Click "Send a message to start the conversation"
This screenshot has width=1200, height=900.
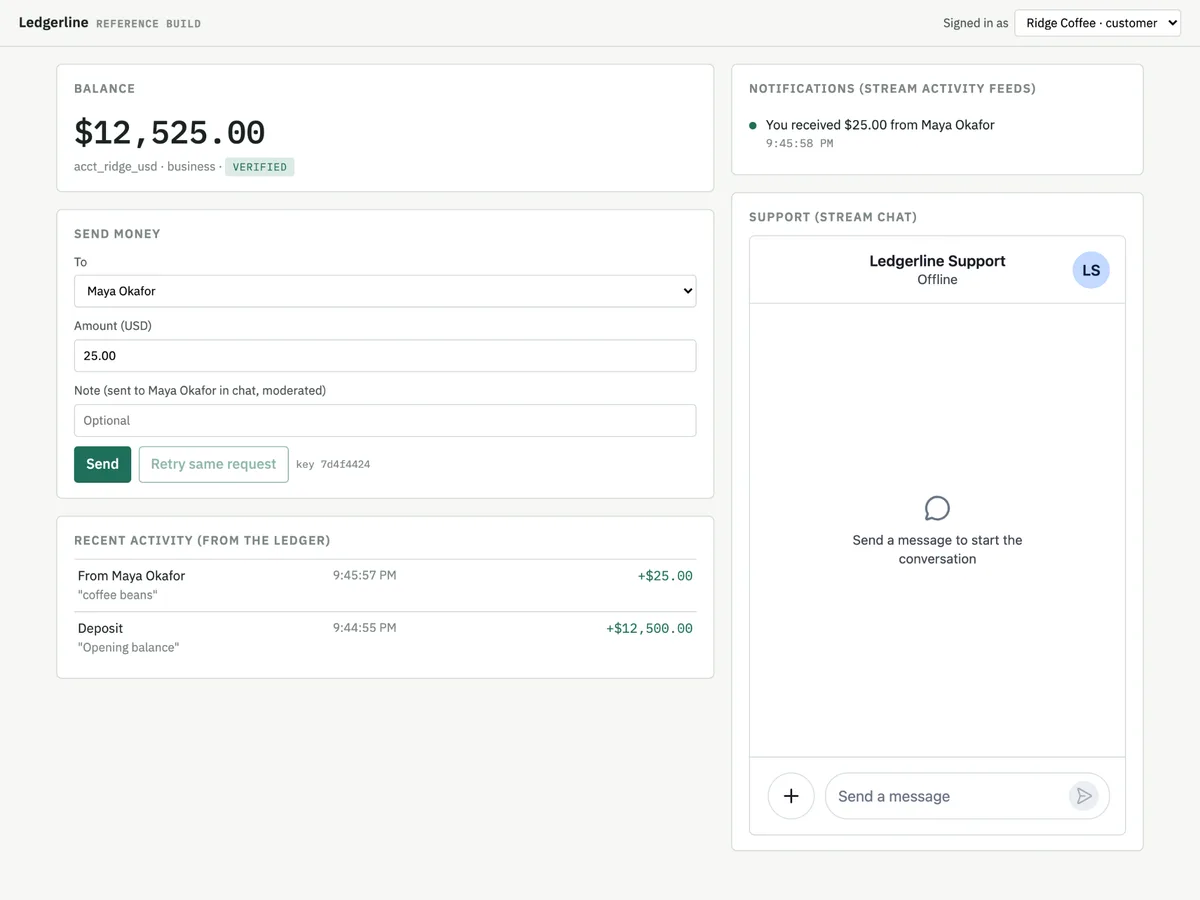pos(937,549)
